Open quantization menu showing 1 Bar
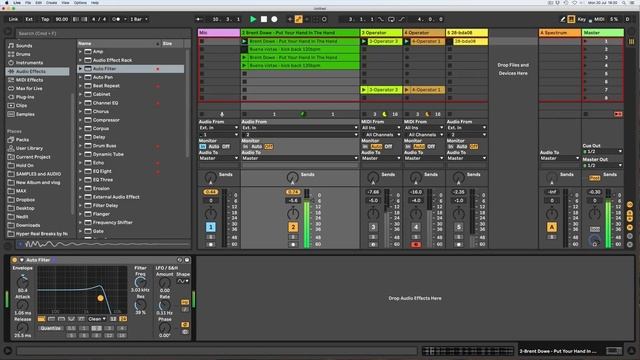The image size is (640, 360). tap(139, 19)
